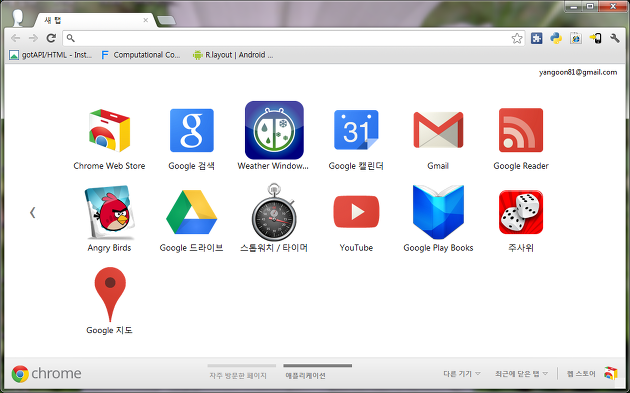Bookmark the page with the star icon
The width and height of the screenshot is (630, 393).
point(517,38)
